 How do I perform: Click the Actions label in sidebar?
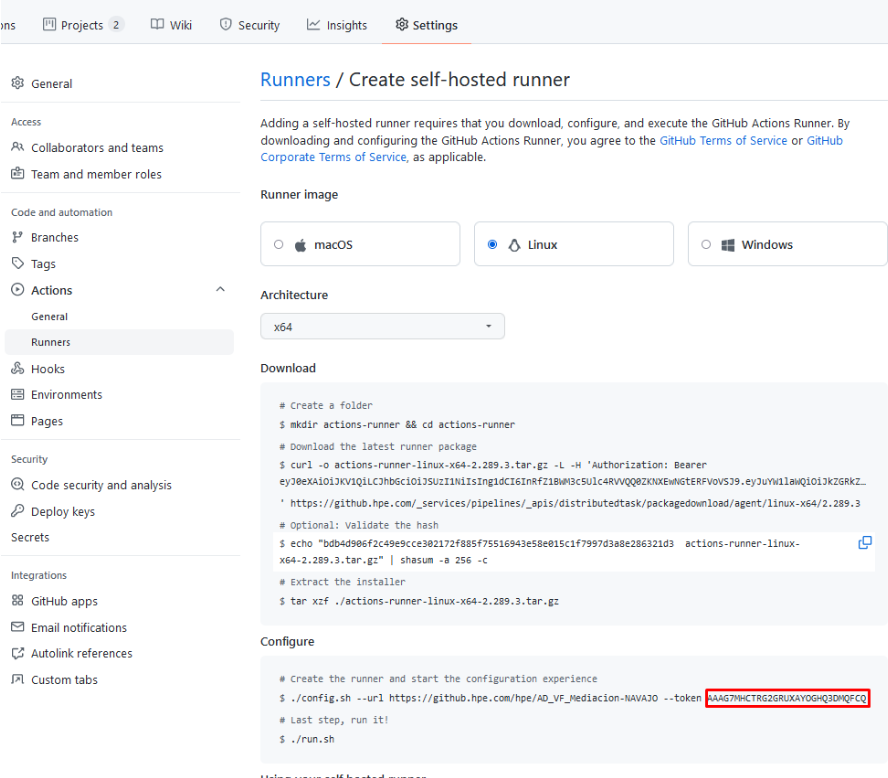pyautogui.click(x=52, y=290)
